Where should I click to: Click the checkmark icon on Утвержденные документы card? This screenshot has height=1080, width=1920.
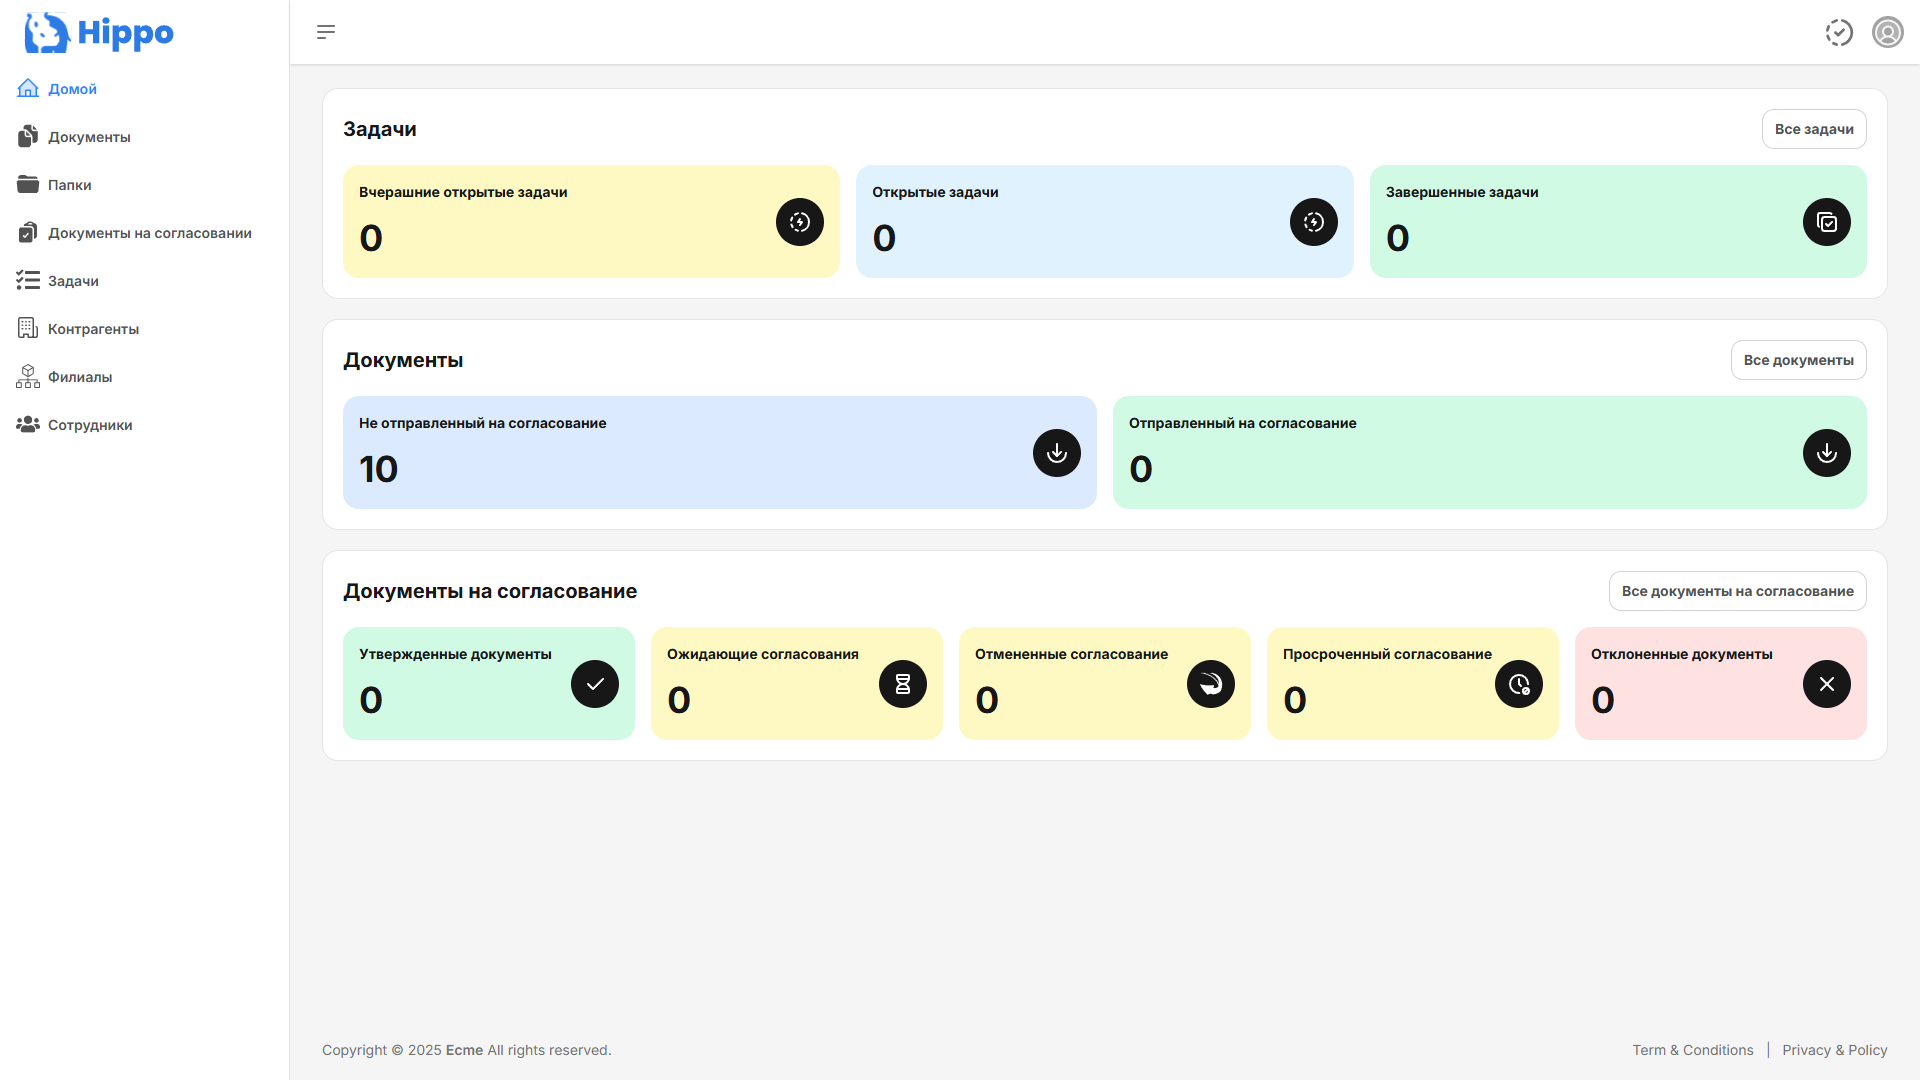point(594,683)
